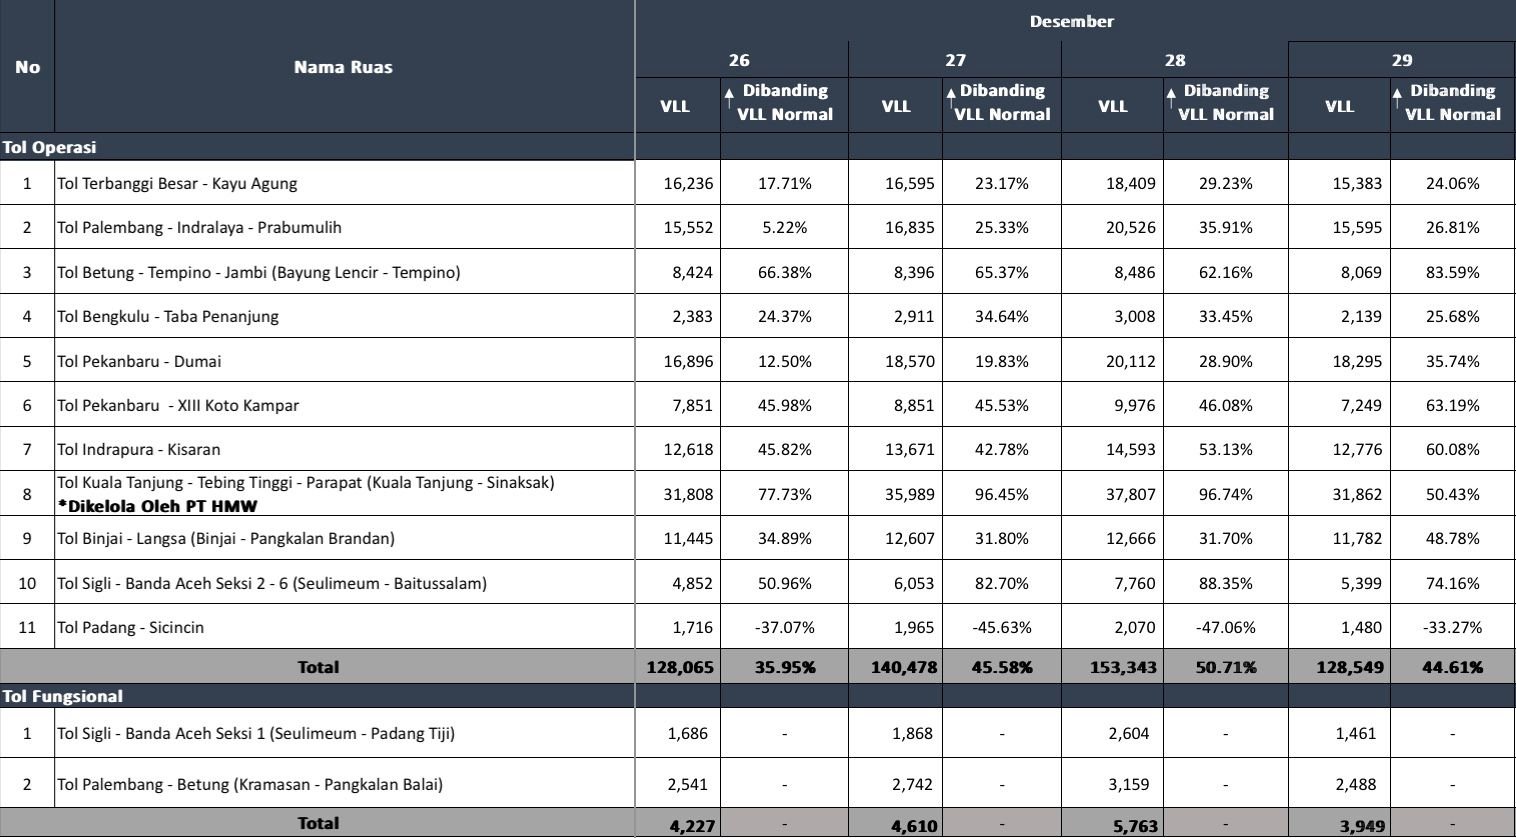Select the Tol Fungsional total 5,763
This screenshot has width=1516, height=838.
(x=1133, y=826)
